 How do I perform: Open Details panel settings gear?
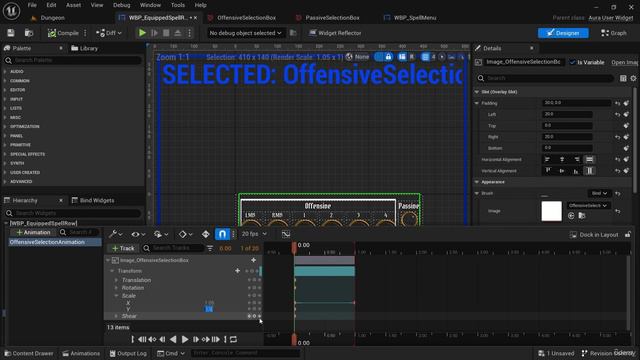633,78
